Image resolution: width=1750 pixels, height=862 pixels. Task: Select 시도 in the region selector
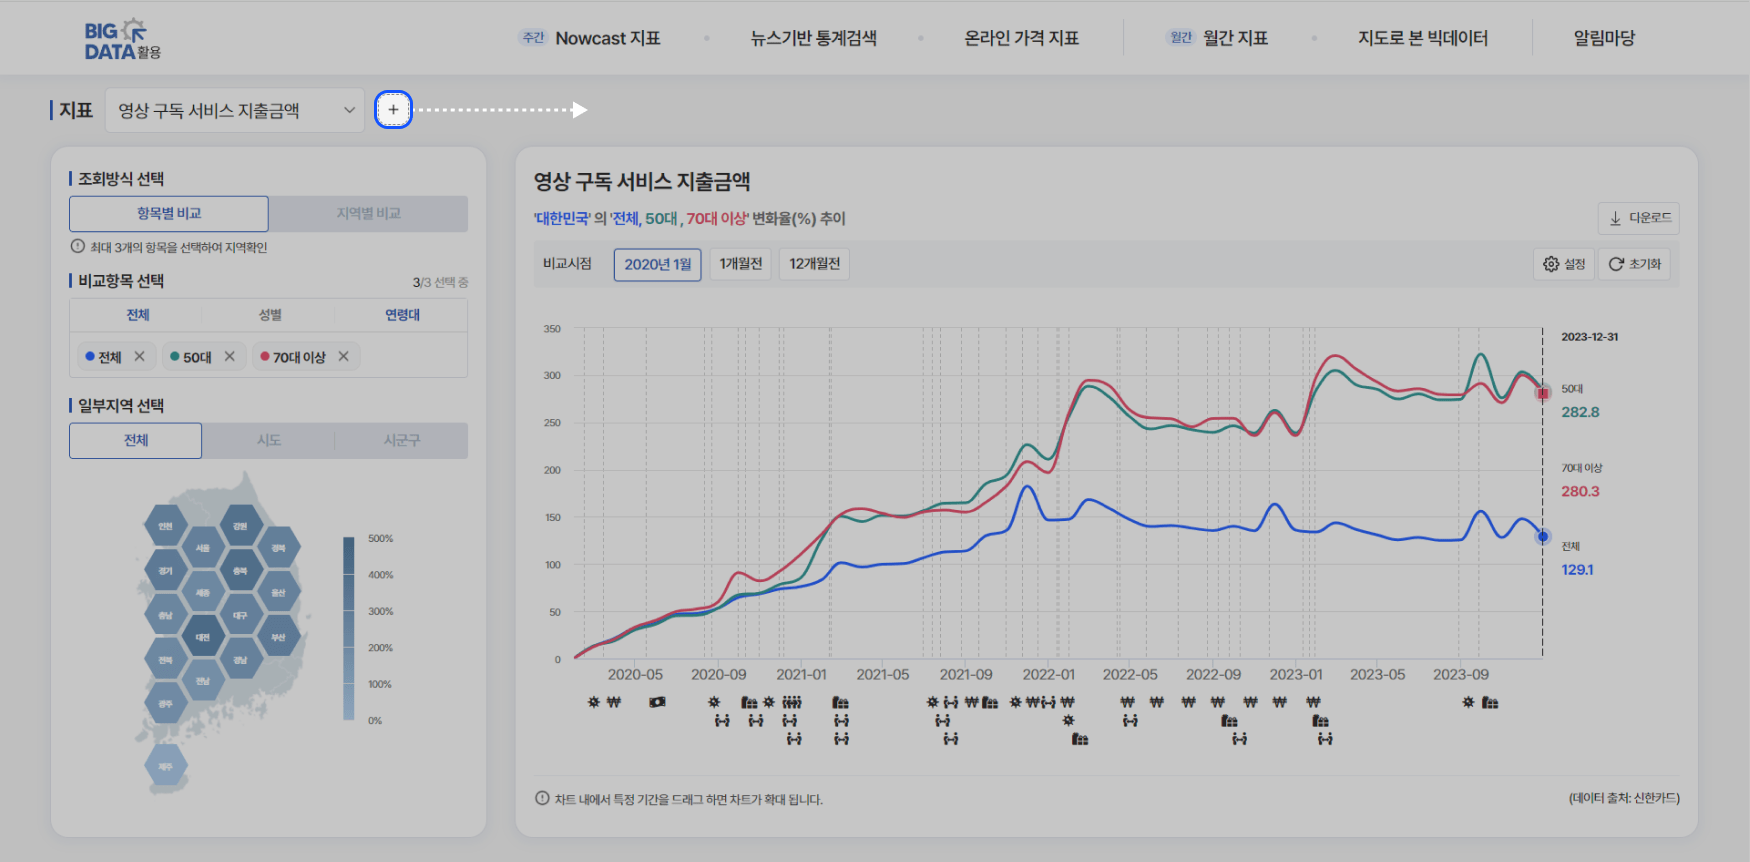[268, 441]
